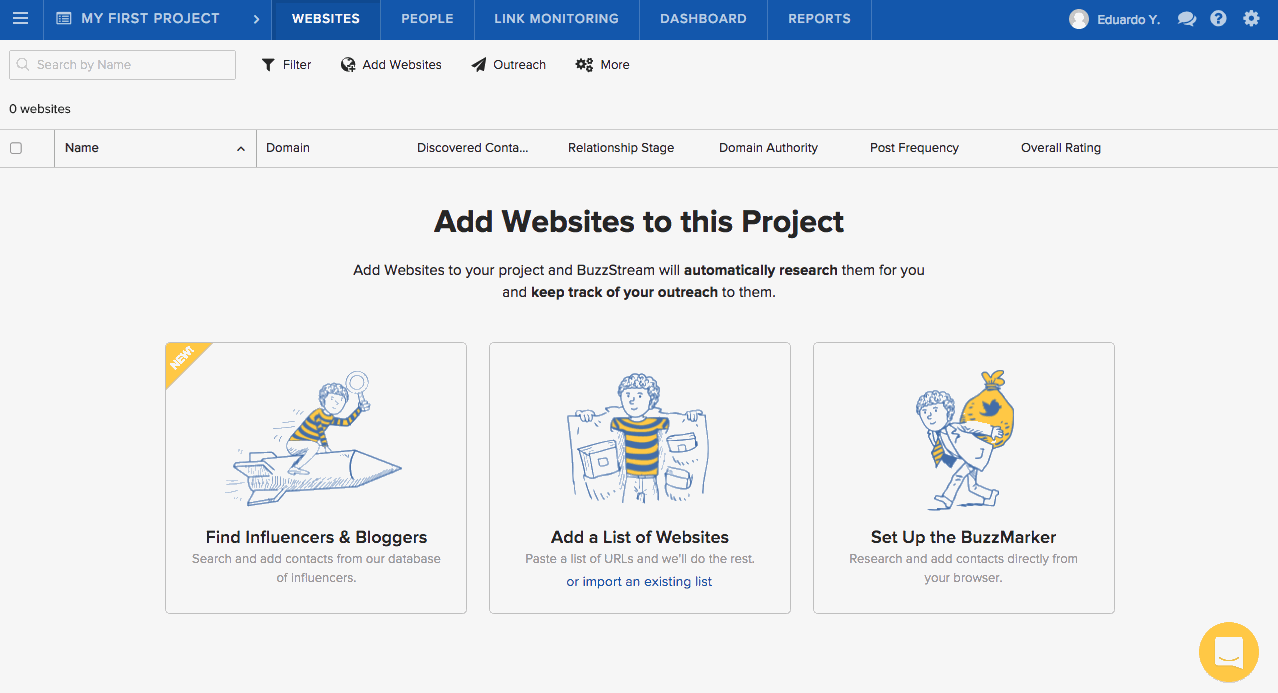Image resolution: width=1278 pixels, height=693 pixels.
Task: Open the yellow chat support widget
Action: pyautogui.click(x=1229, y=653)
